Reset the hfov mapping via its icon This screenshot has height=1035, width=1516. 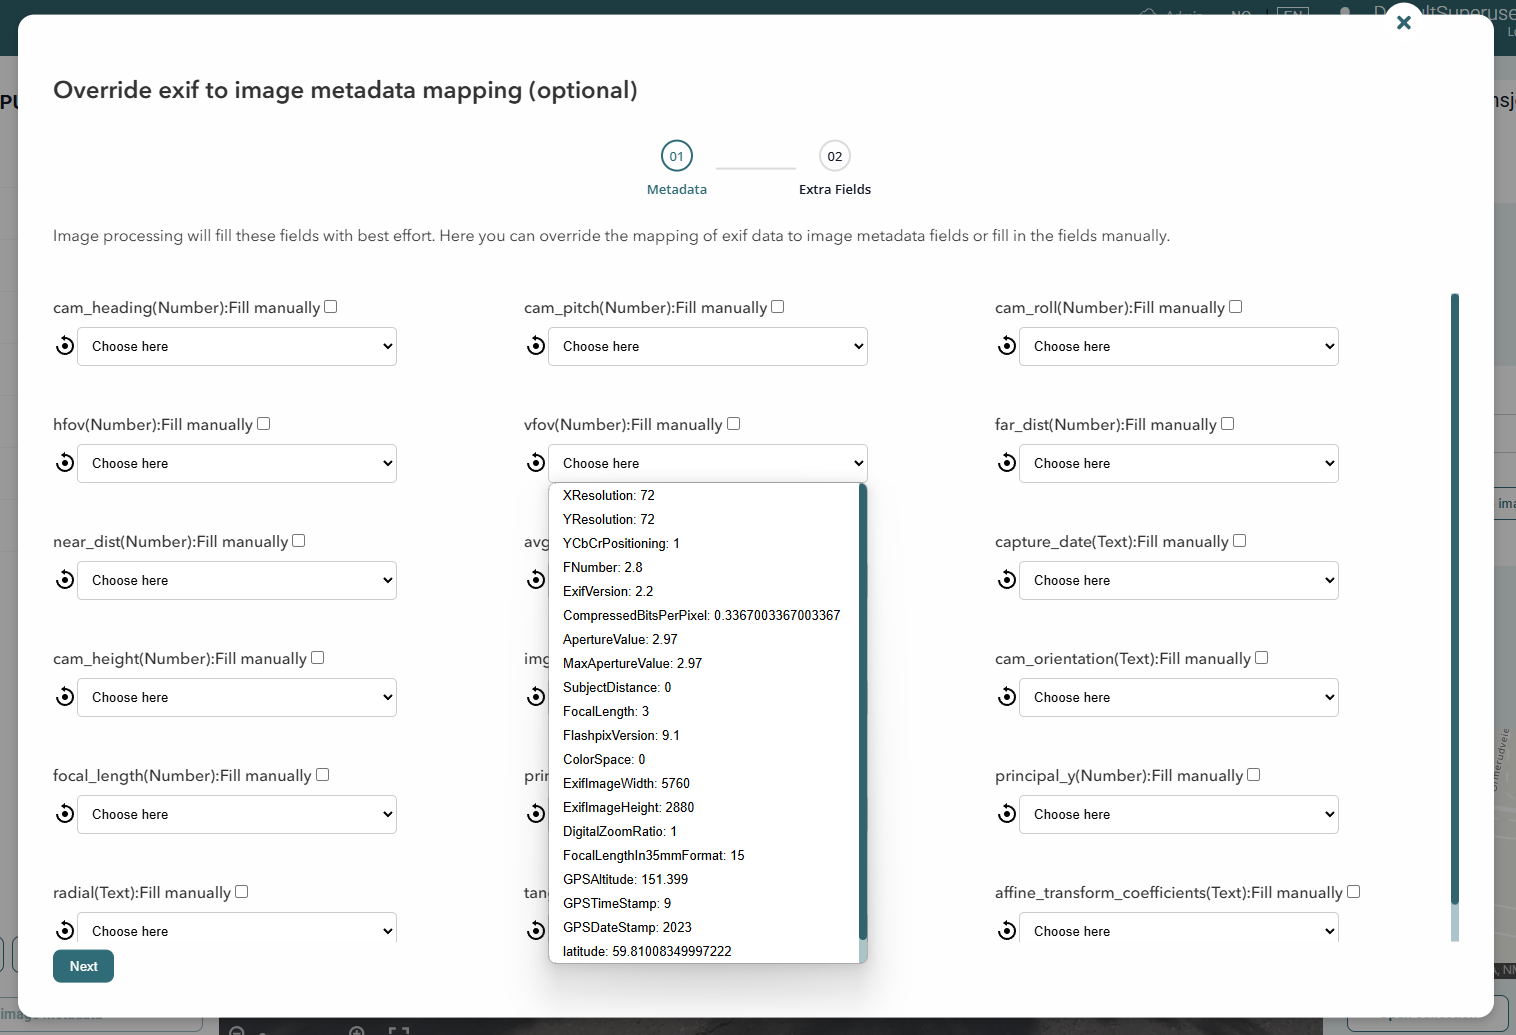[65, 463]
